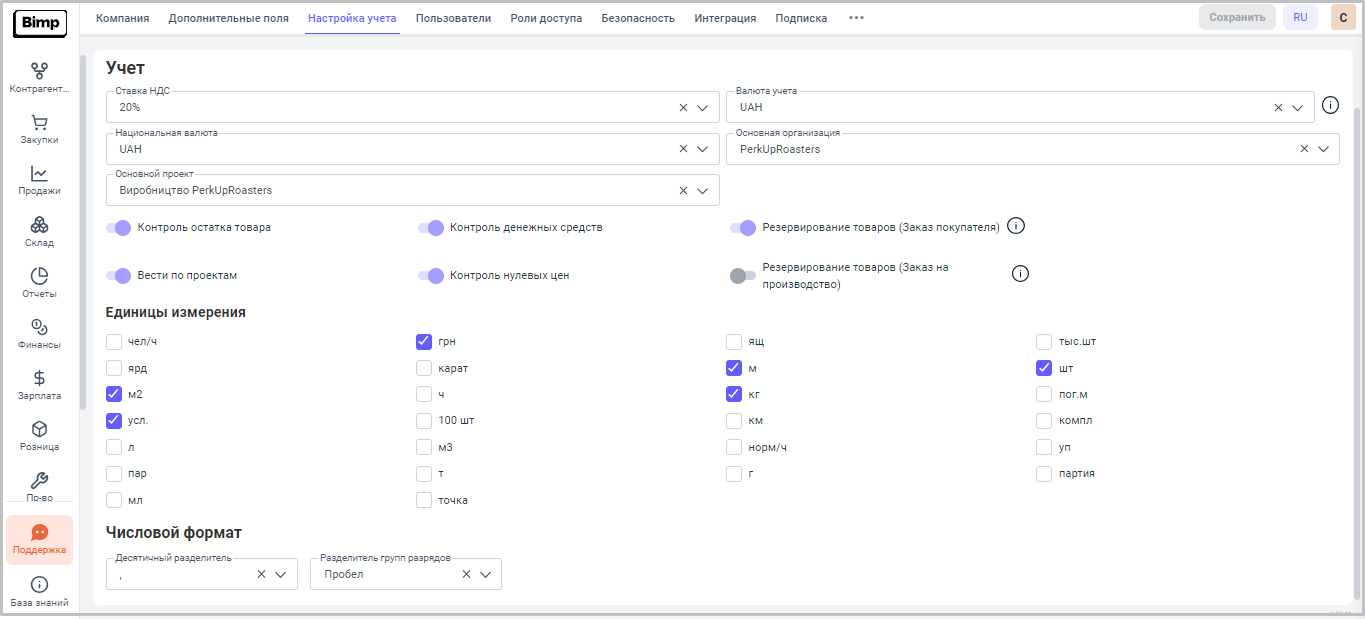Switch to the Пользователи tab

click(x=453, y=18)
